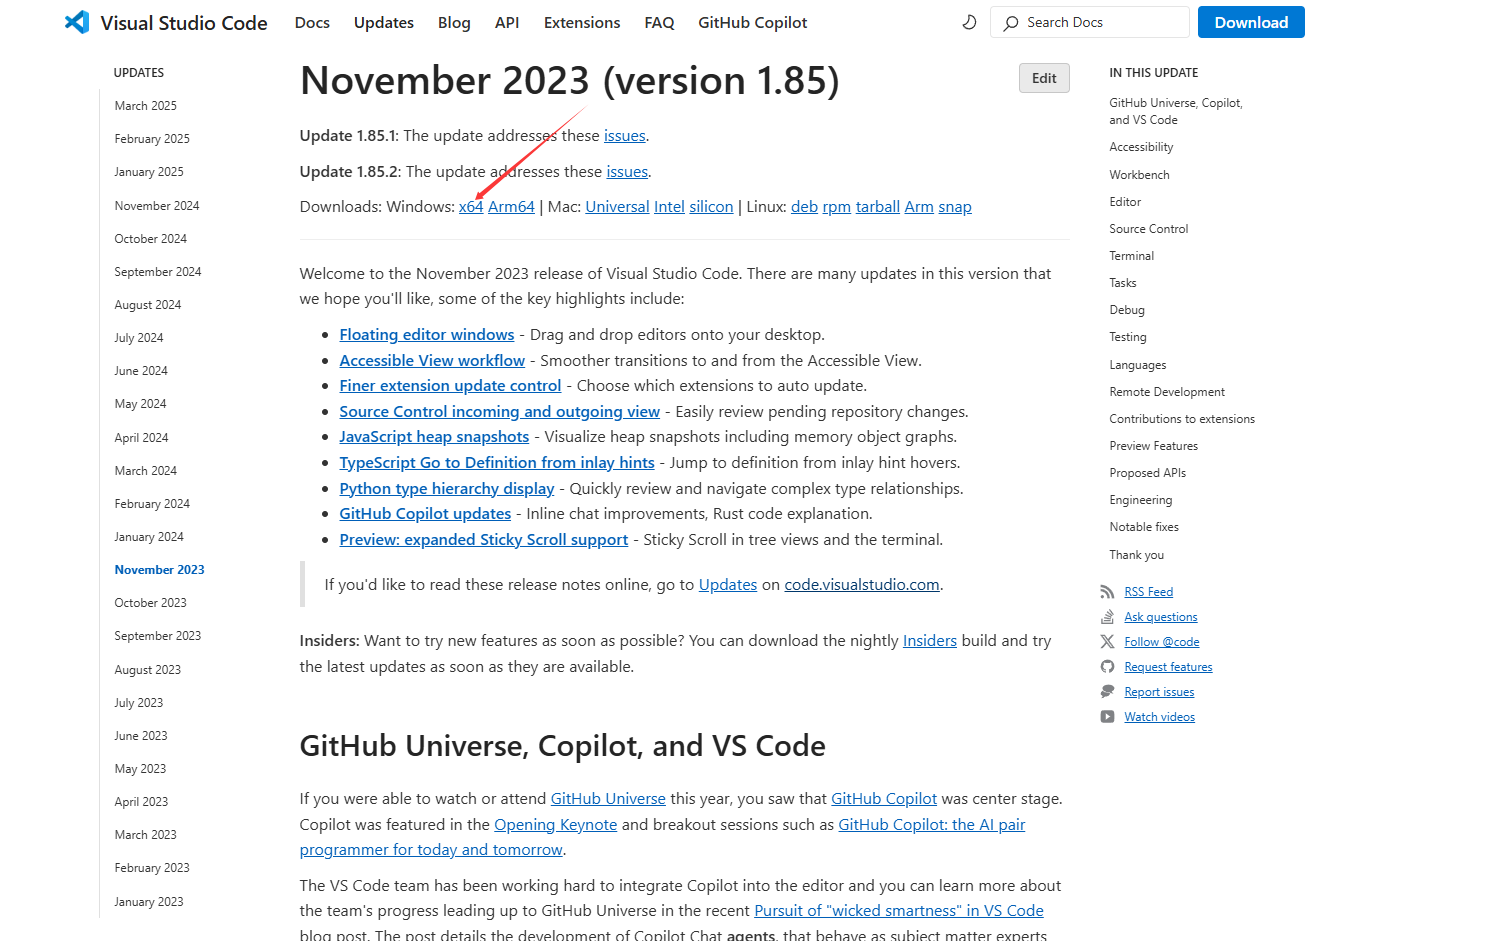This screenshot has height=941, width=1489.
Task: Click the Watch videos YouTube icon
Action: click(x=1107, y=717)
